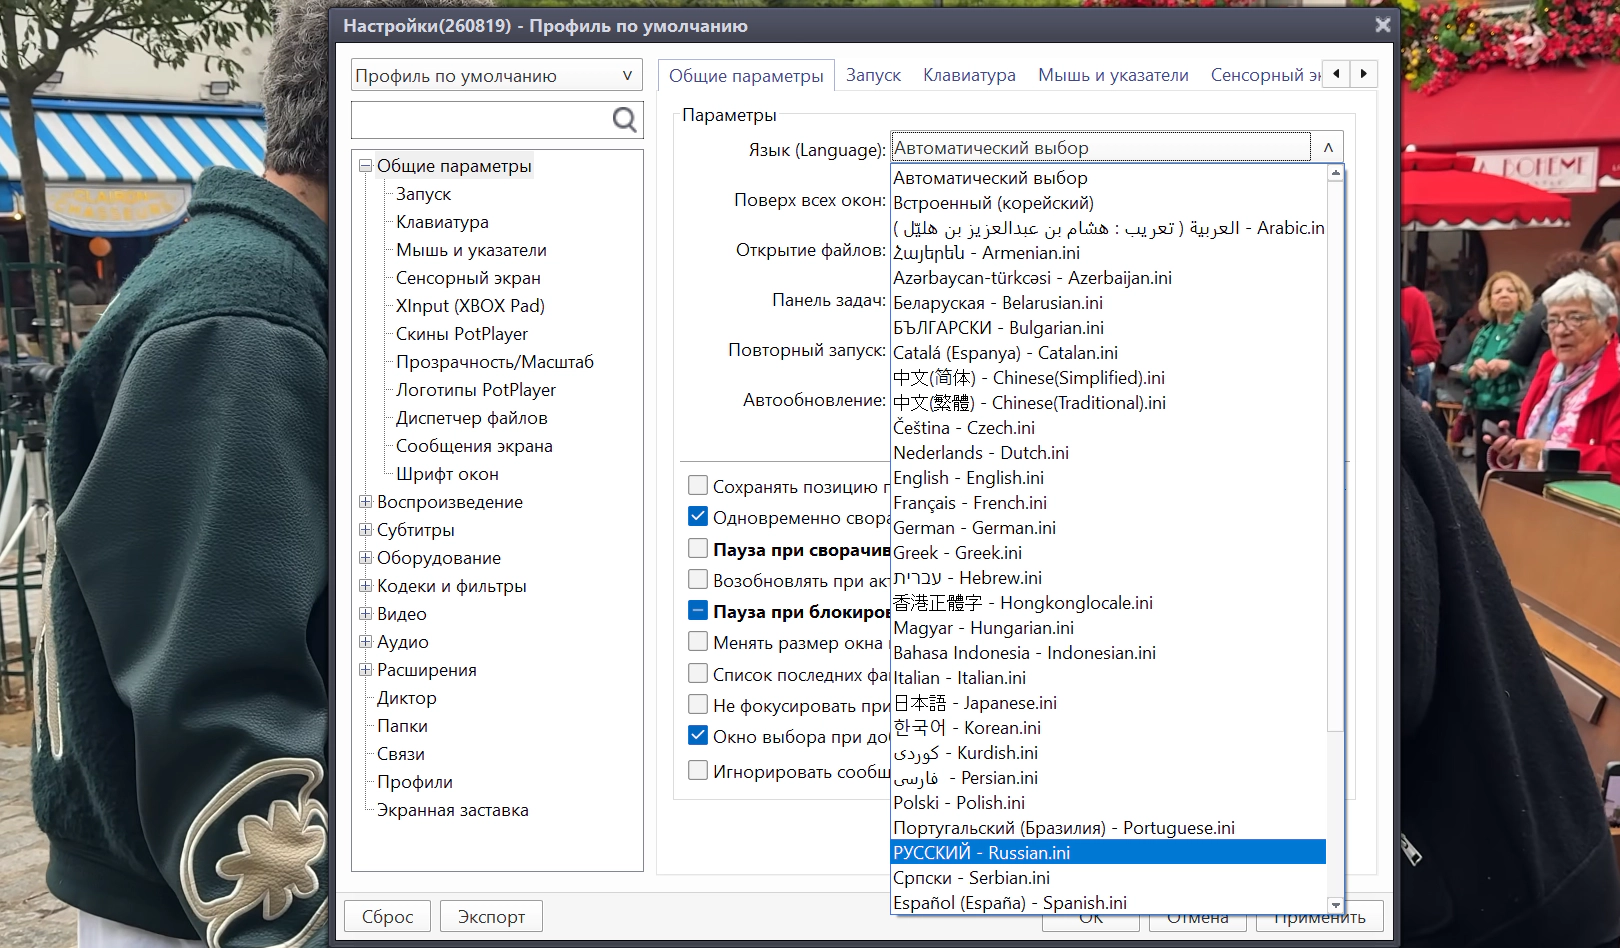
Task: Collapse the language dropdown arrow
Action: pos(1328,148)
